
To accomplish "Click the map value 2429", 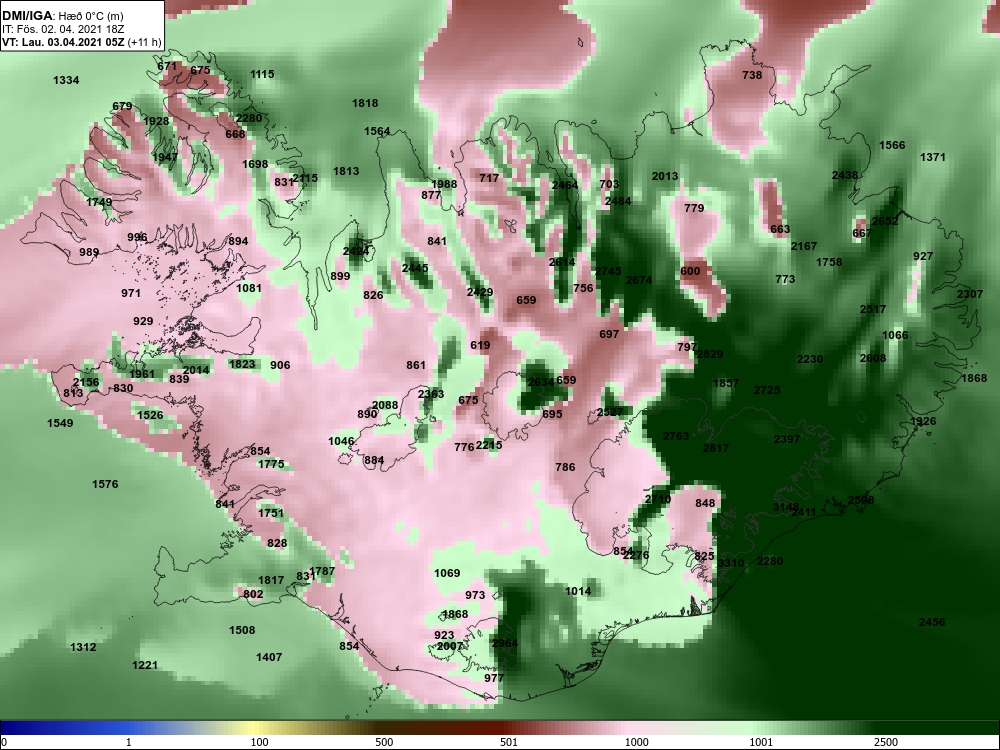I will (480, 293).
